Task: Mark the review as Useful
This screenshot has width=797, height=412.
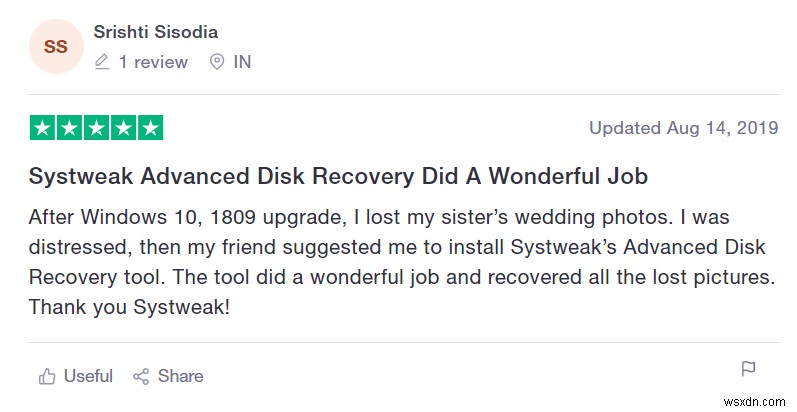Action: point(88,377)
